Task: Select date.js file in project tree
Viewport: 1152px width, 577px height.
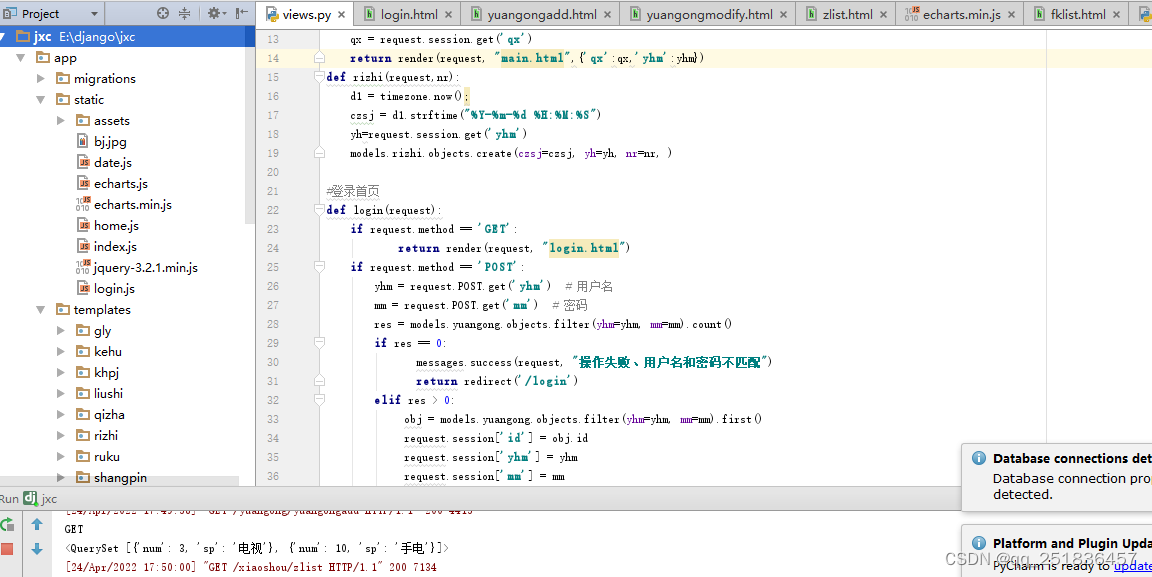Action: point(104,162)
